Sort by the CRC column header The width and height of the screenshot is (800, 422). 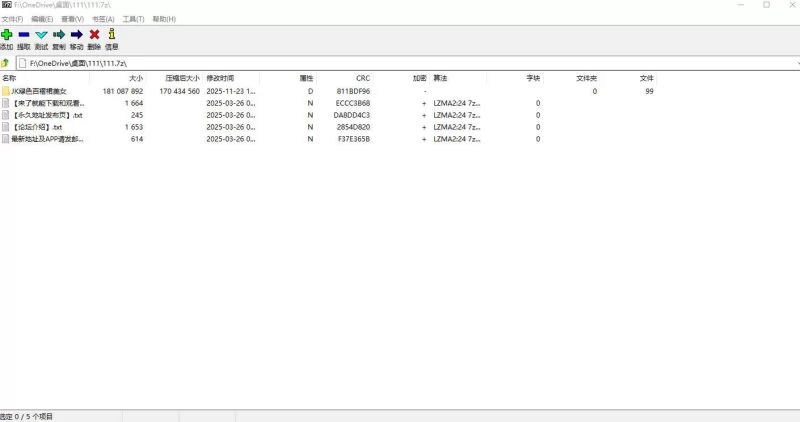coord(362,78)
